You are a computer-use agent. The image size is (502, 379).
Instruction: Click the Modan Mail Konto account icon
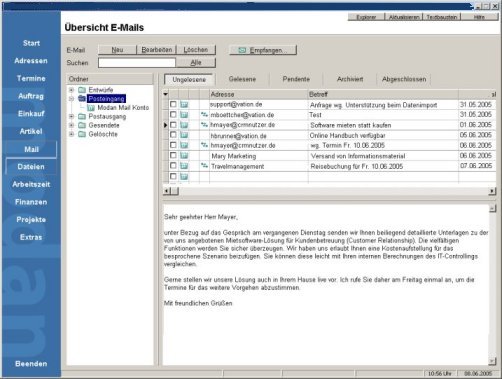pos(91,108)
